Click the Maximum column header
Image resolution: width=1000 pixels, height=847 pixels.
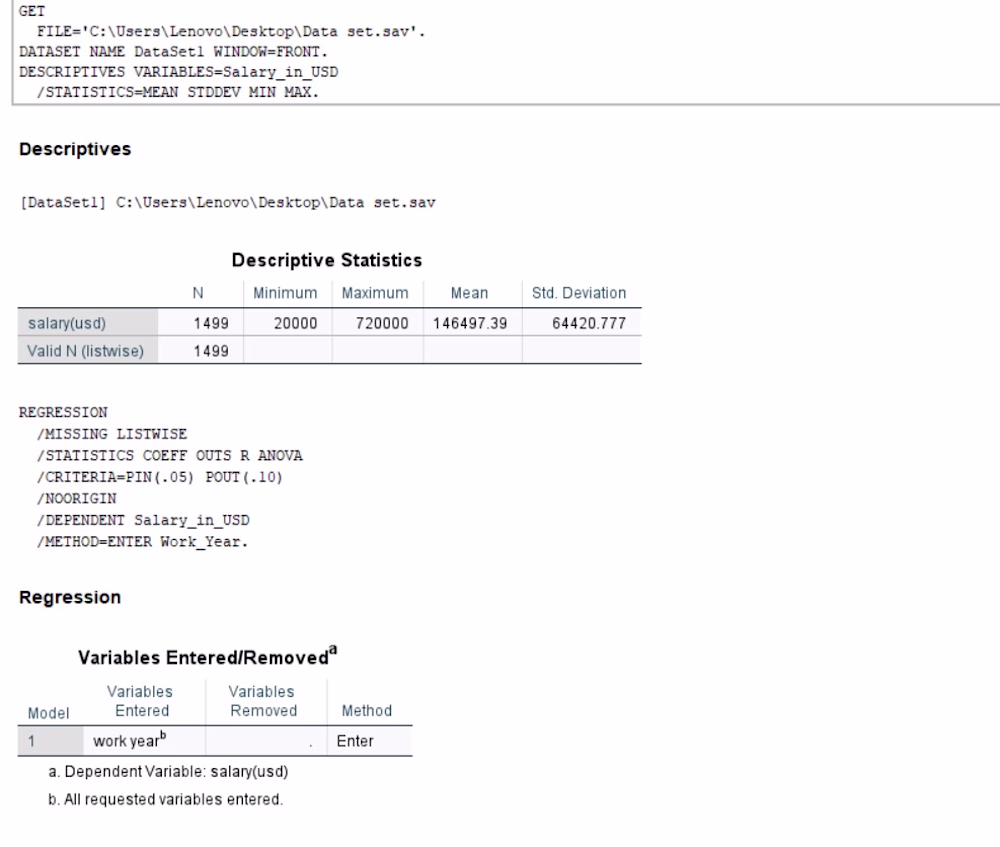pyautogui.click(x=375, y=293)
